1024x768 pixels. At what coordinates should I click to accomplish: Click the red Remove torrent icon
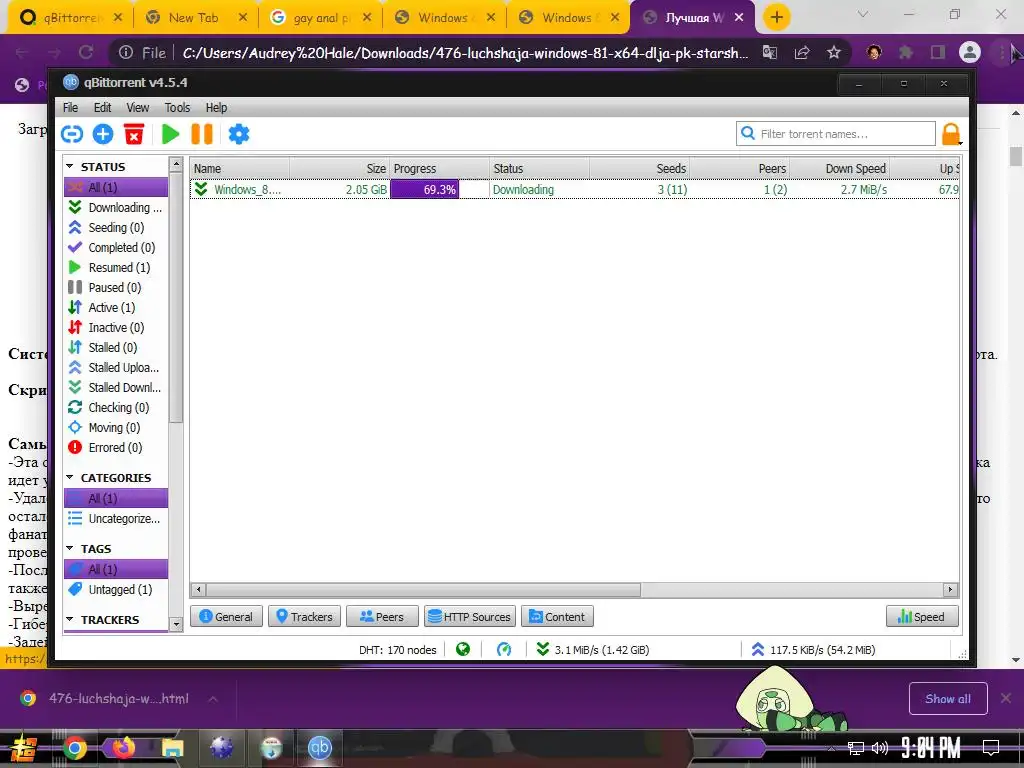coord(134,134)
